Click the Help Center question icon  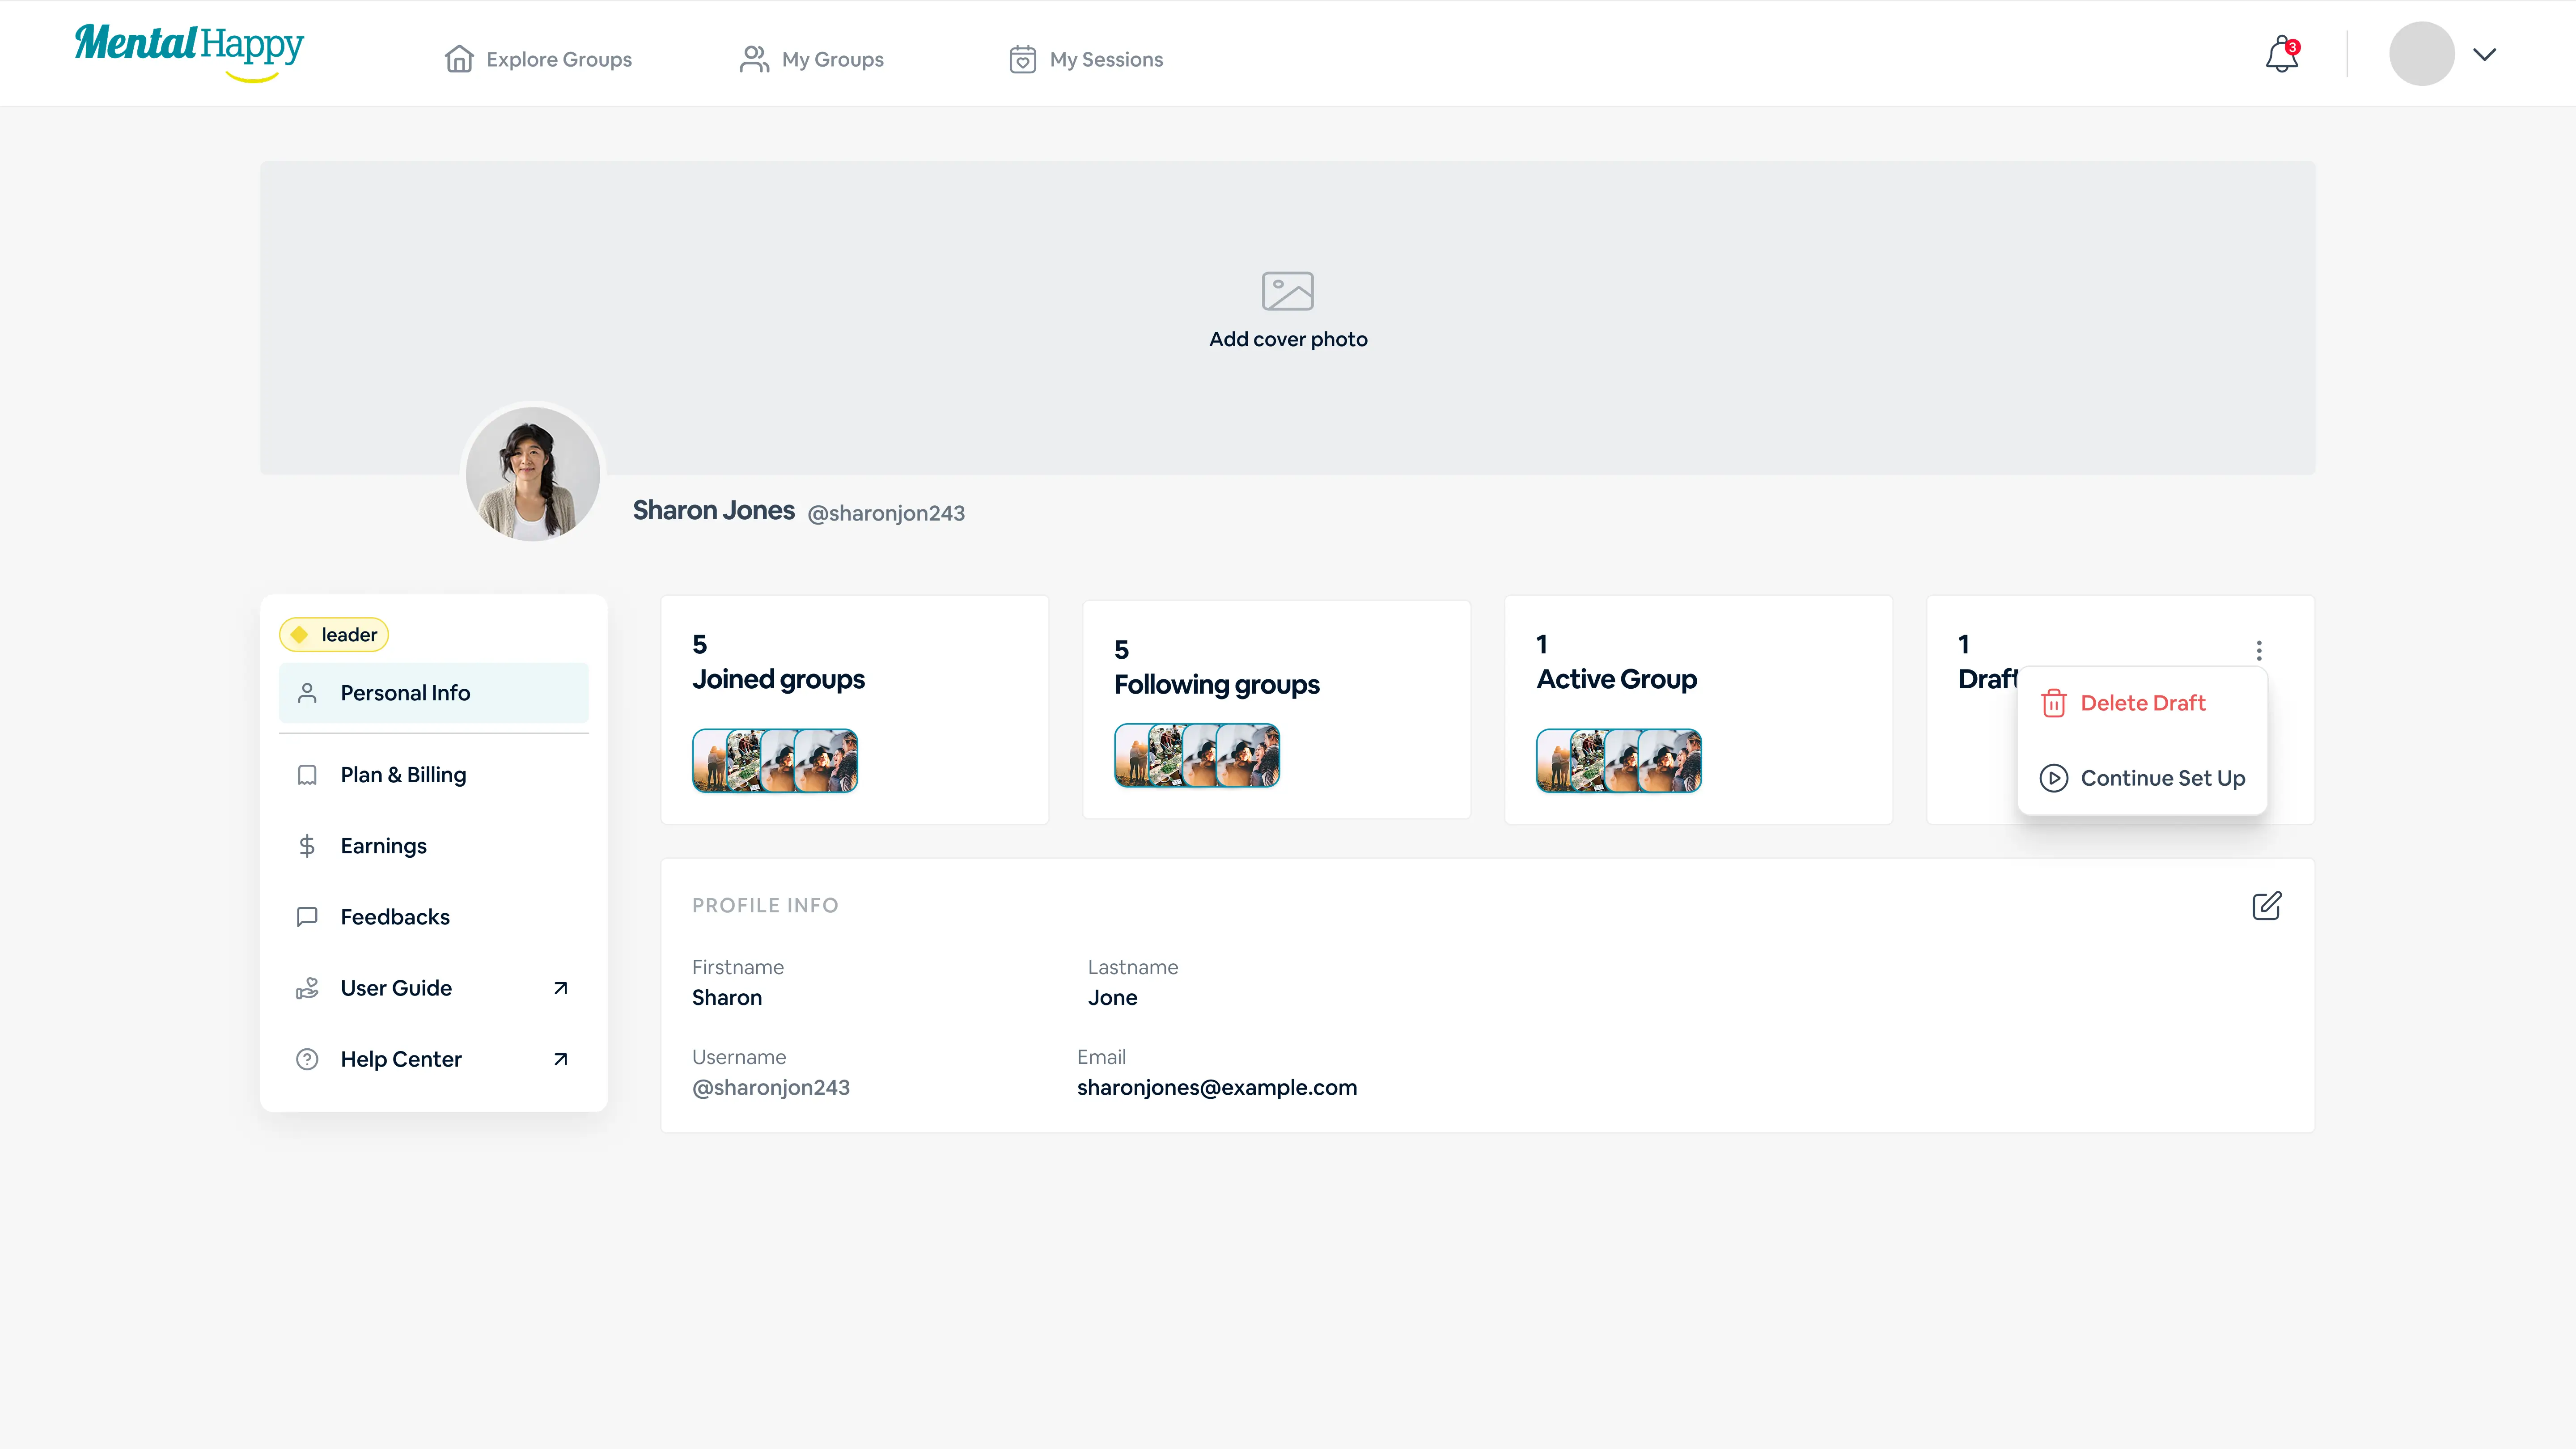pos(307,1059)
